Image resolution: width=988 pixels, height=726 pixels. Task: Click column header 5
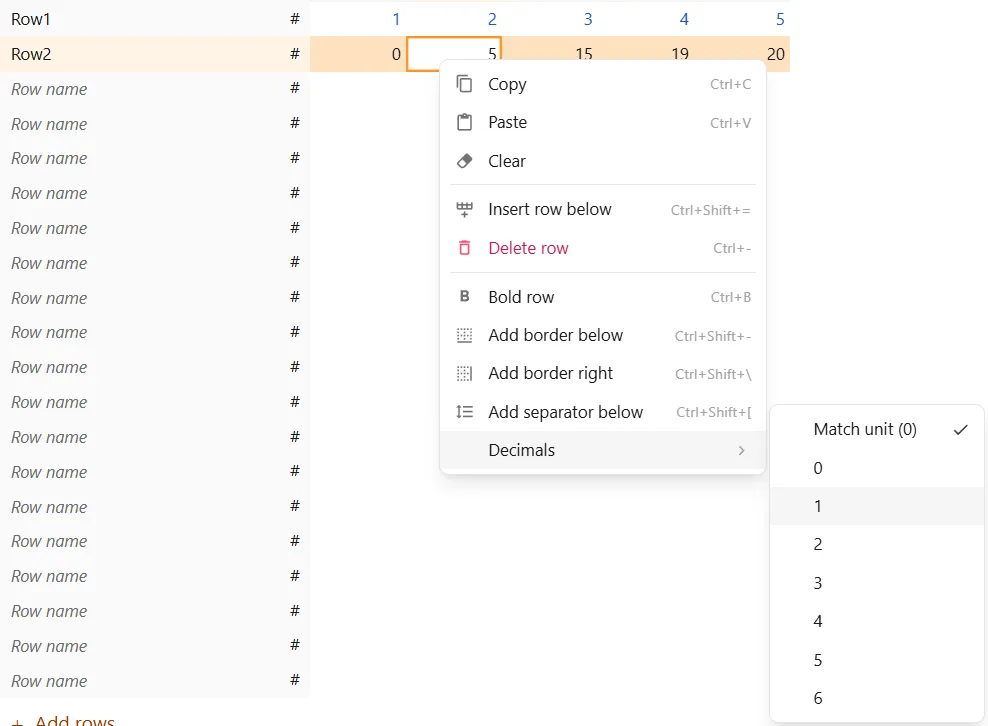pyautogui.click(x=780, y=19)
